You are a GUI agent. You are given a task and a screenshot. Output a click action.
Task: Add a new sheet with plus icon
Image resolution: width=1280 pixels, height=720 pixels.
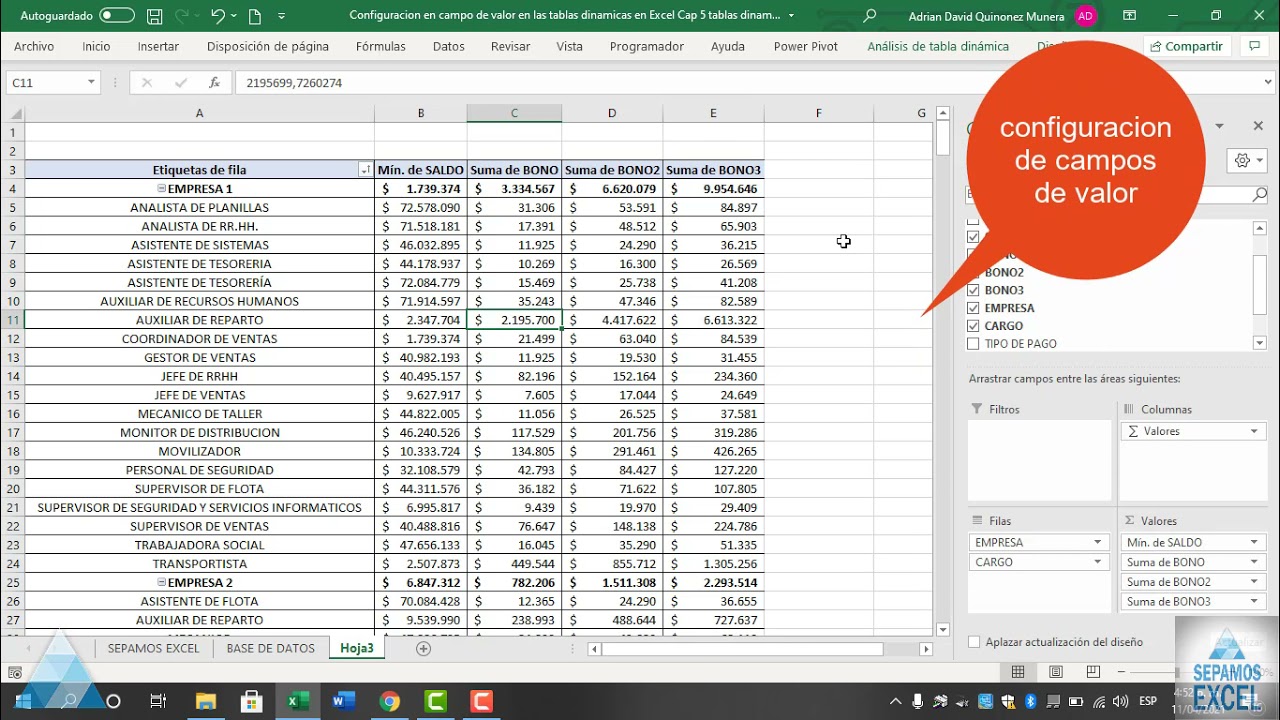(x=423, y=648)
